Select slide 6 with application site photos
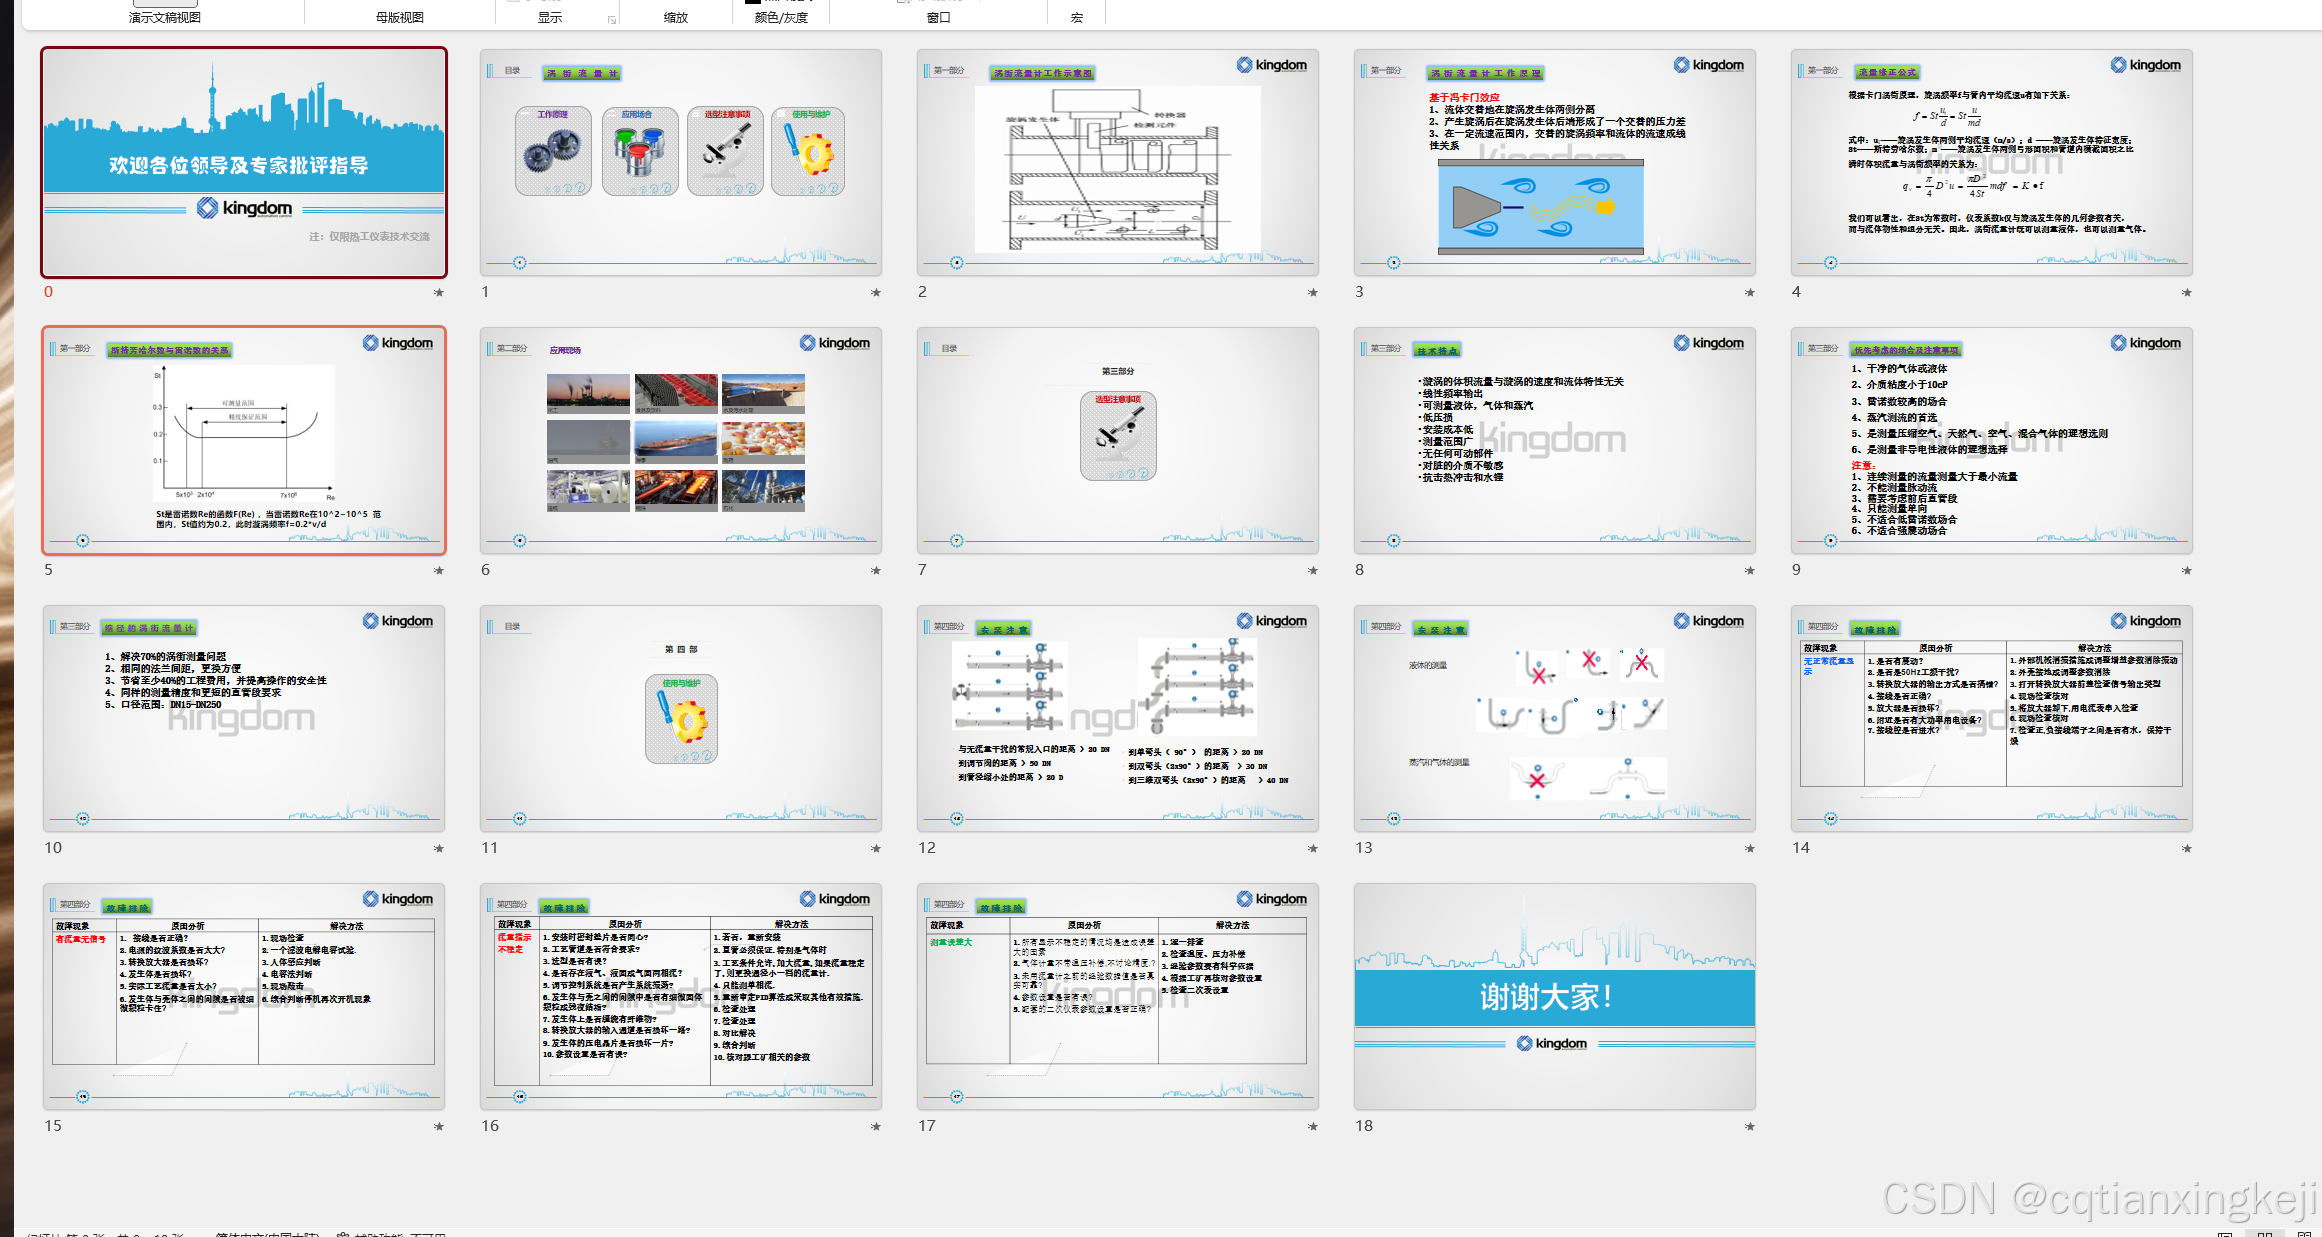Screen dimensions: 2322x1237 click(x=680, y=440)
